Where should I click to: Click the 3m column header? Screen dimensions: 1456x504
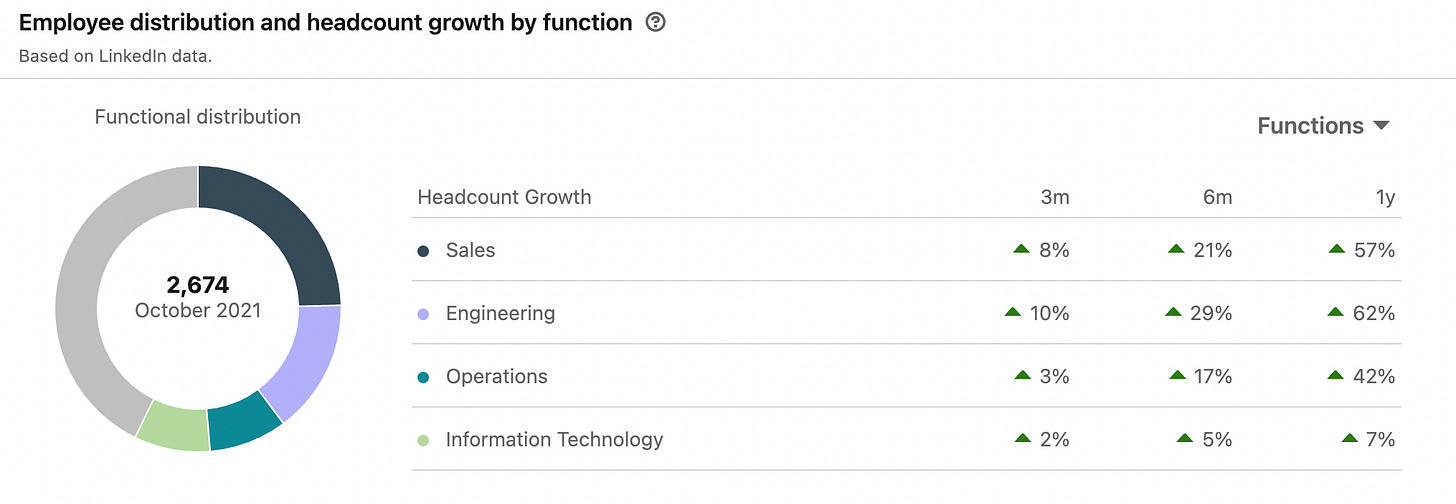coord(1055,198)
